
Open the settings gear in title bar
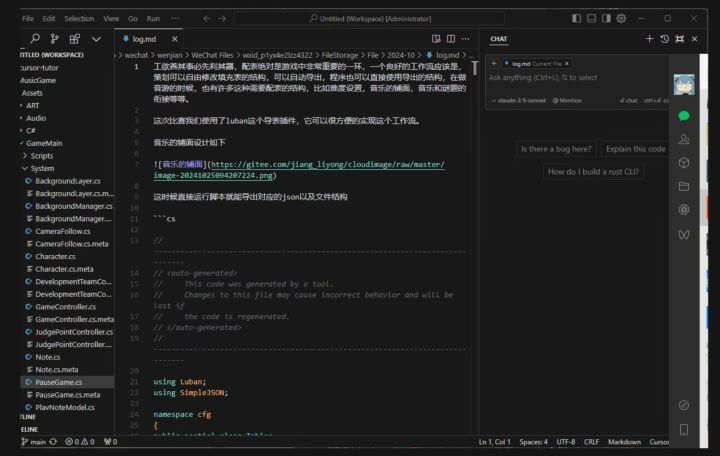coord(621,18)
